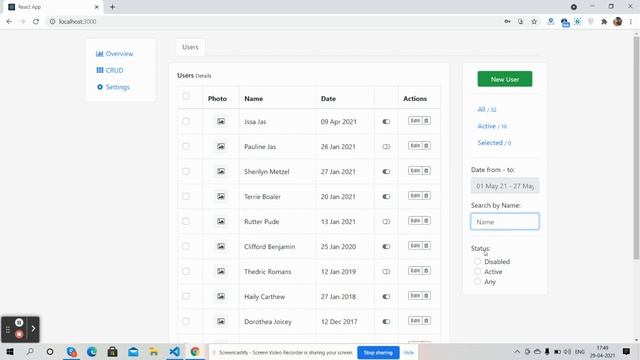Open the Settings sidebar link
640x360 pixels.
click(x=113, y=87)
